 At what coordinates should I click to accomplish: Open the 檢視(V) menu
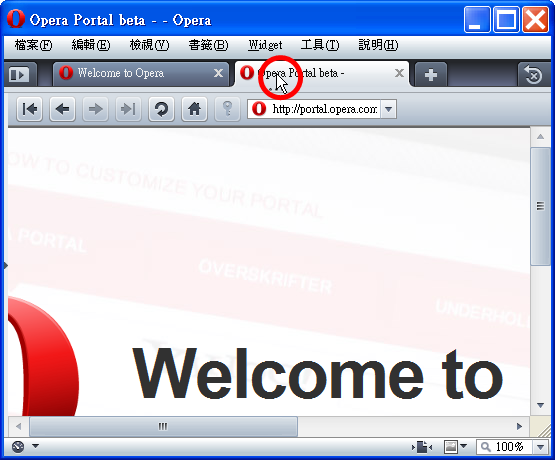(x=149, y=45)
